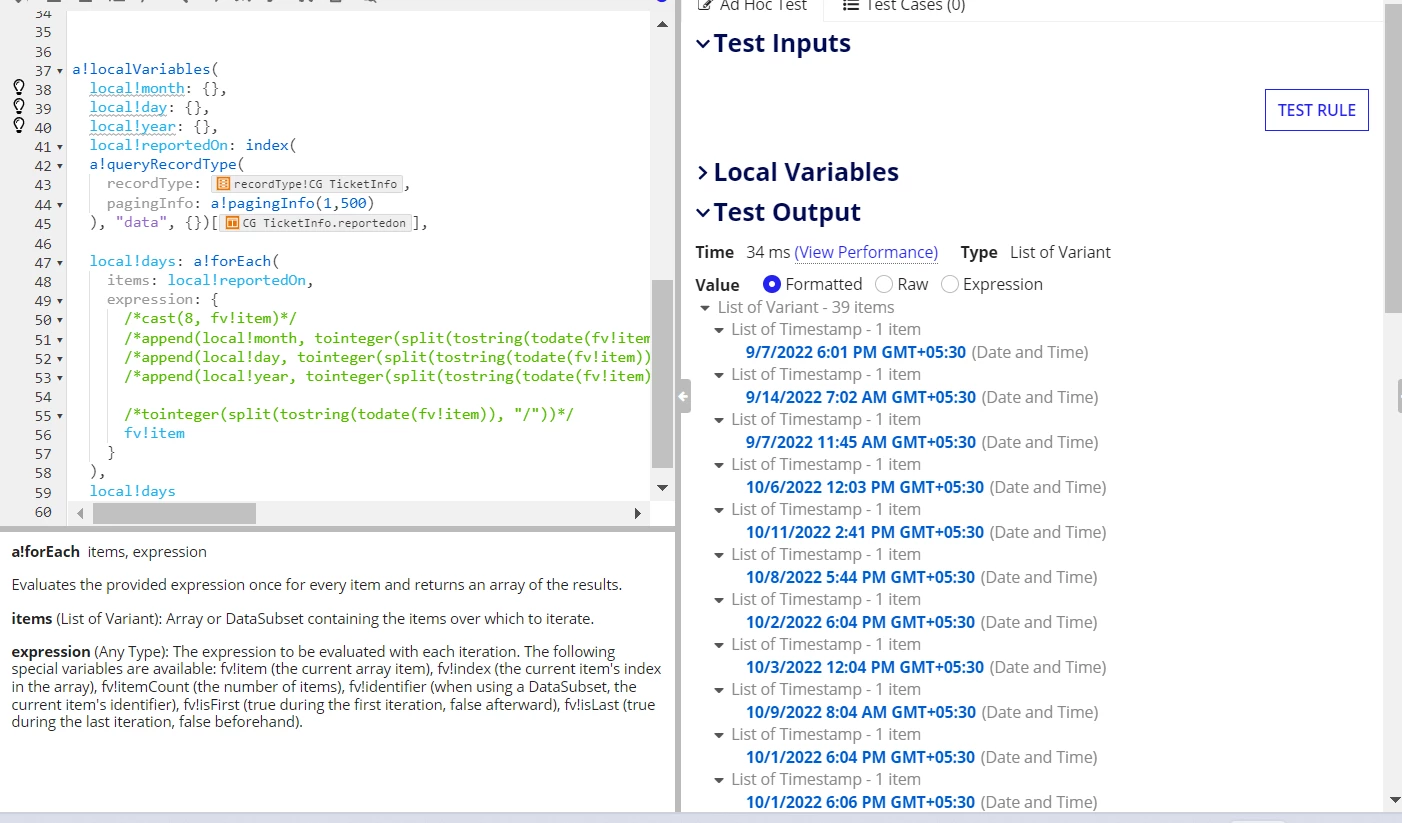
Task: Click a!localVariables( on line 37
Action: tap(145, 70)
